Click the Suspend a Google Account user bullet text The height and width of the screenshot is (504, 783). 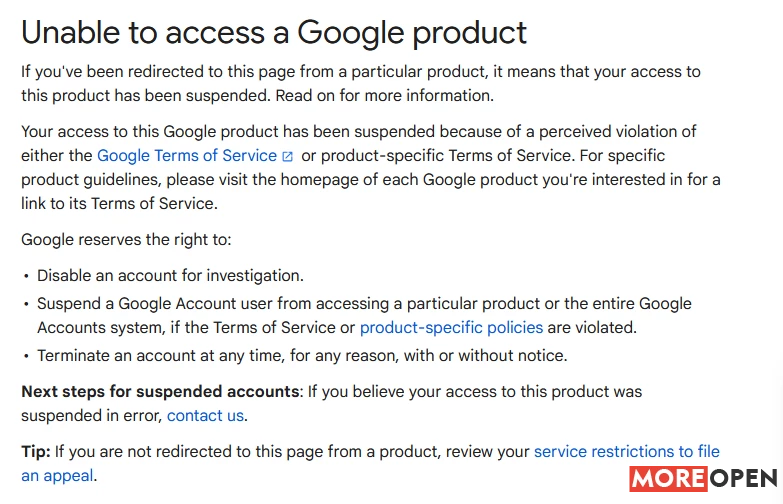pyautogui.click(x=364, y=316)
